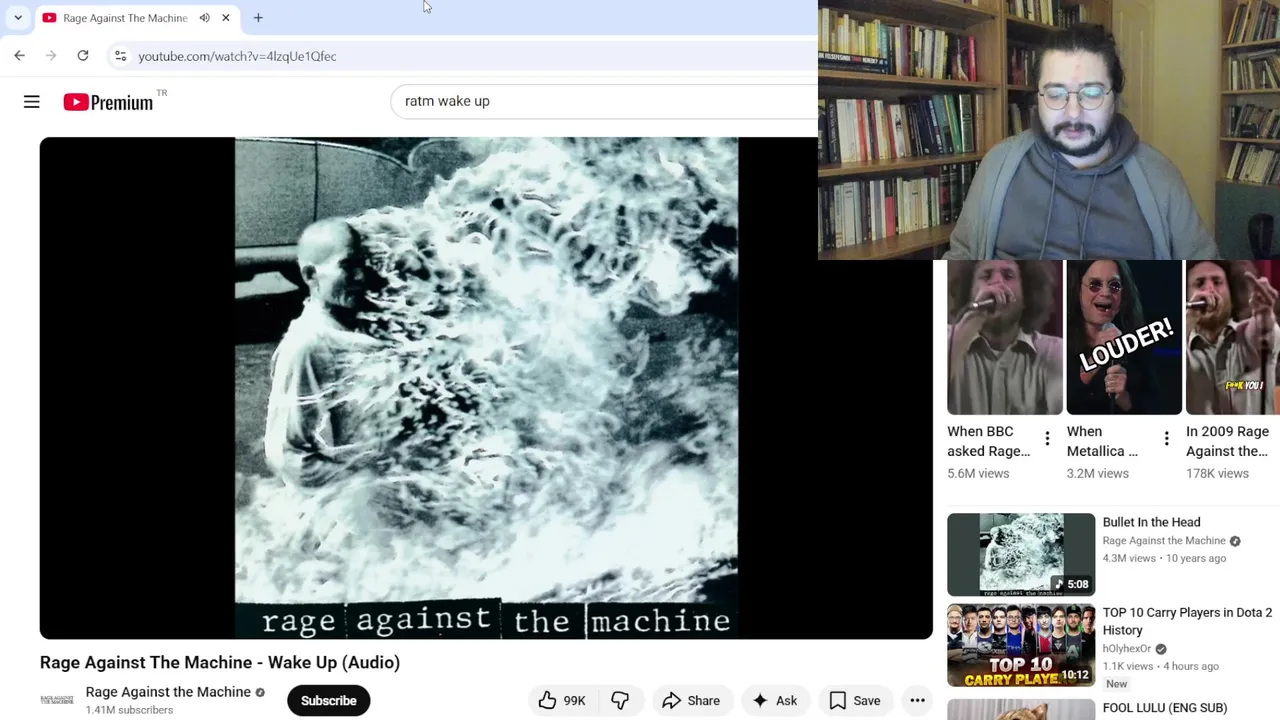Click 3.2M views text under Metallica short
Viewport: 1280px width, 720px height.
coord(1097,473)
